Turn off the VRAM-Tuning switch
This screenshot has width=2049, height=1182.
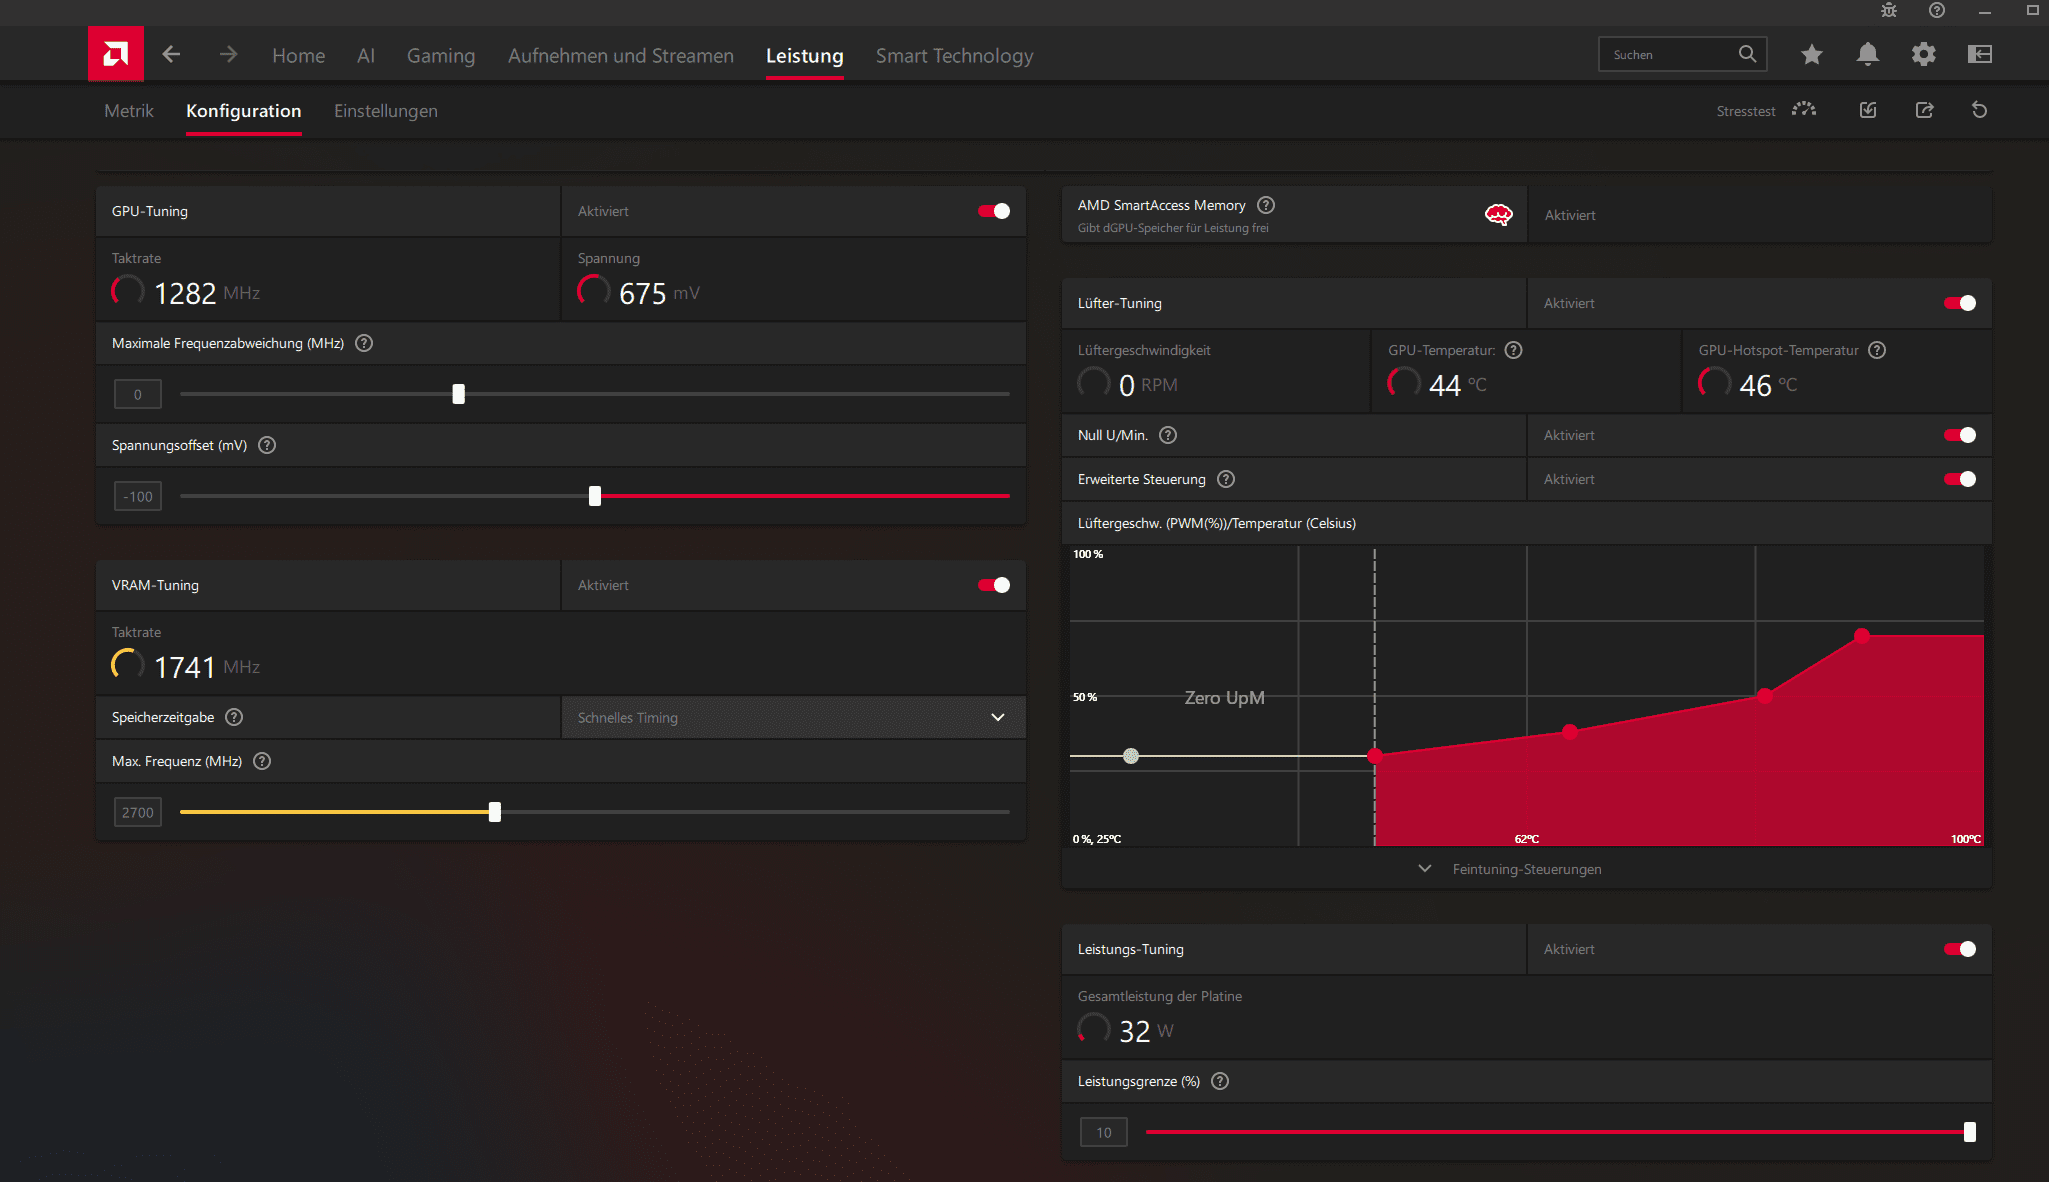pos(993,585)
